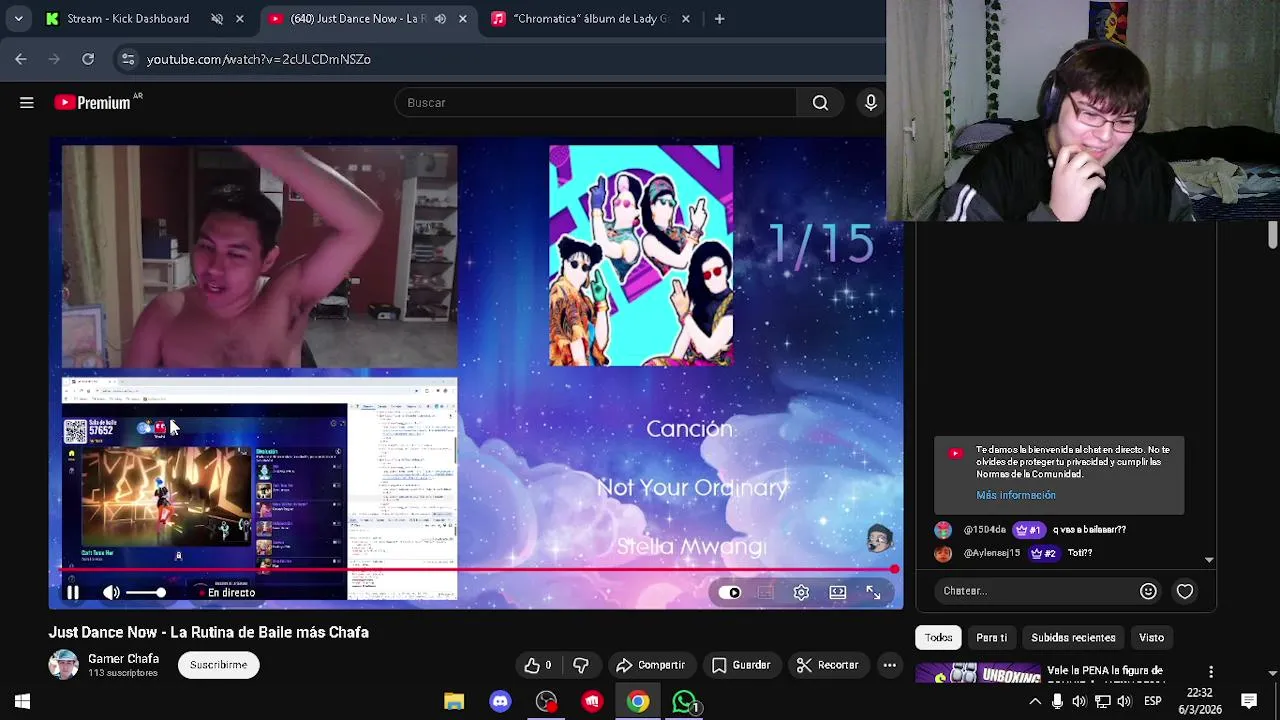
Task: Select the Todos filter chip
Action: pyautogui.click(x=938, y=637)
